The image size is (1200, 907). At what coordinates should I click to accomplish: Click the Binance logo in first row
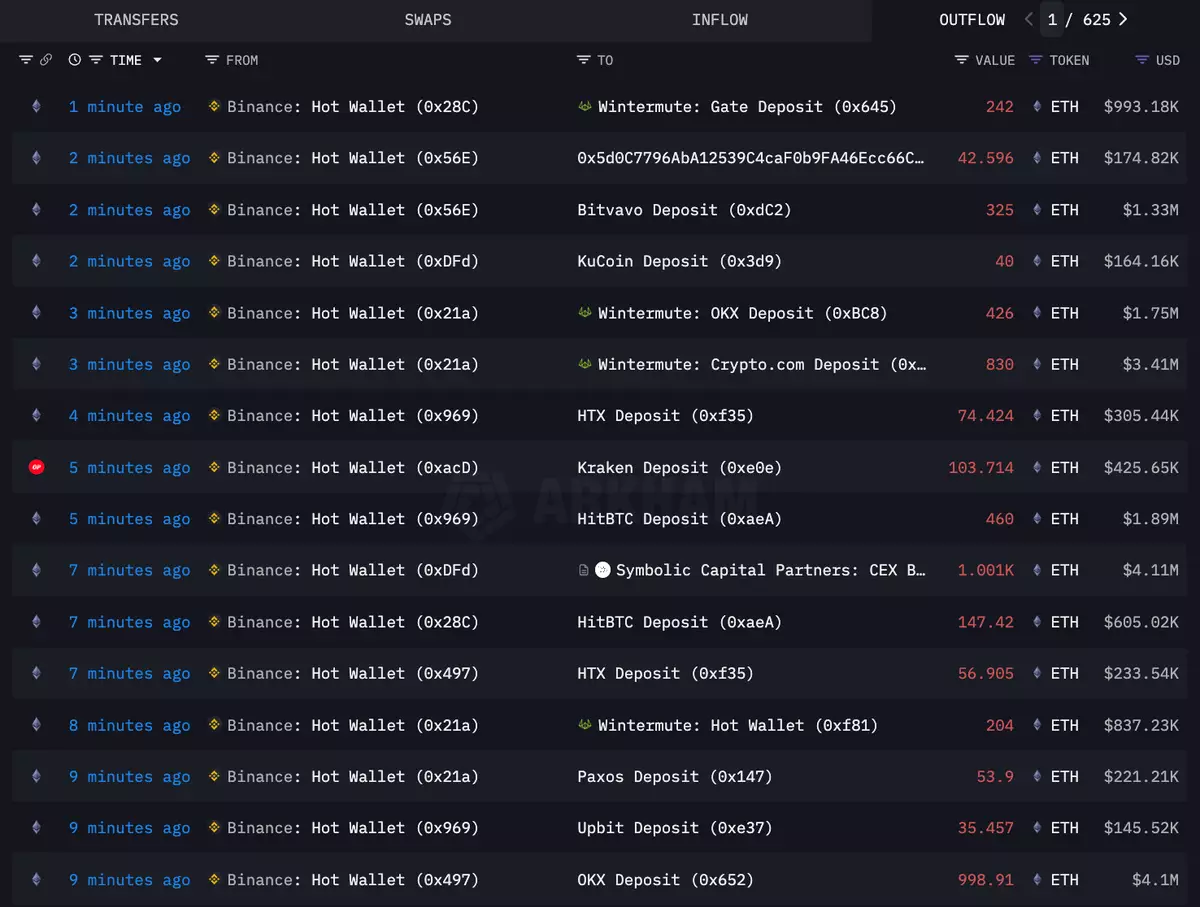tap(214, 106)
